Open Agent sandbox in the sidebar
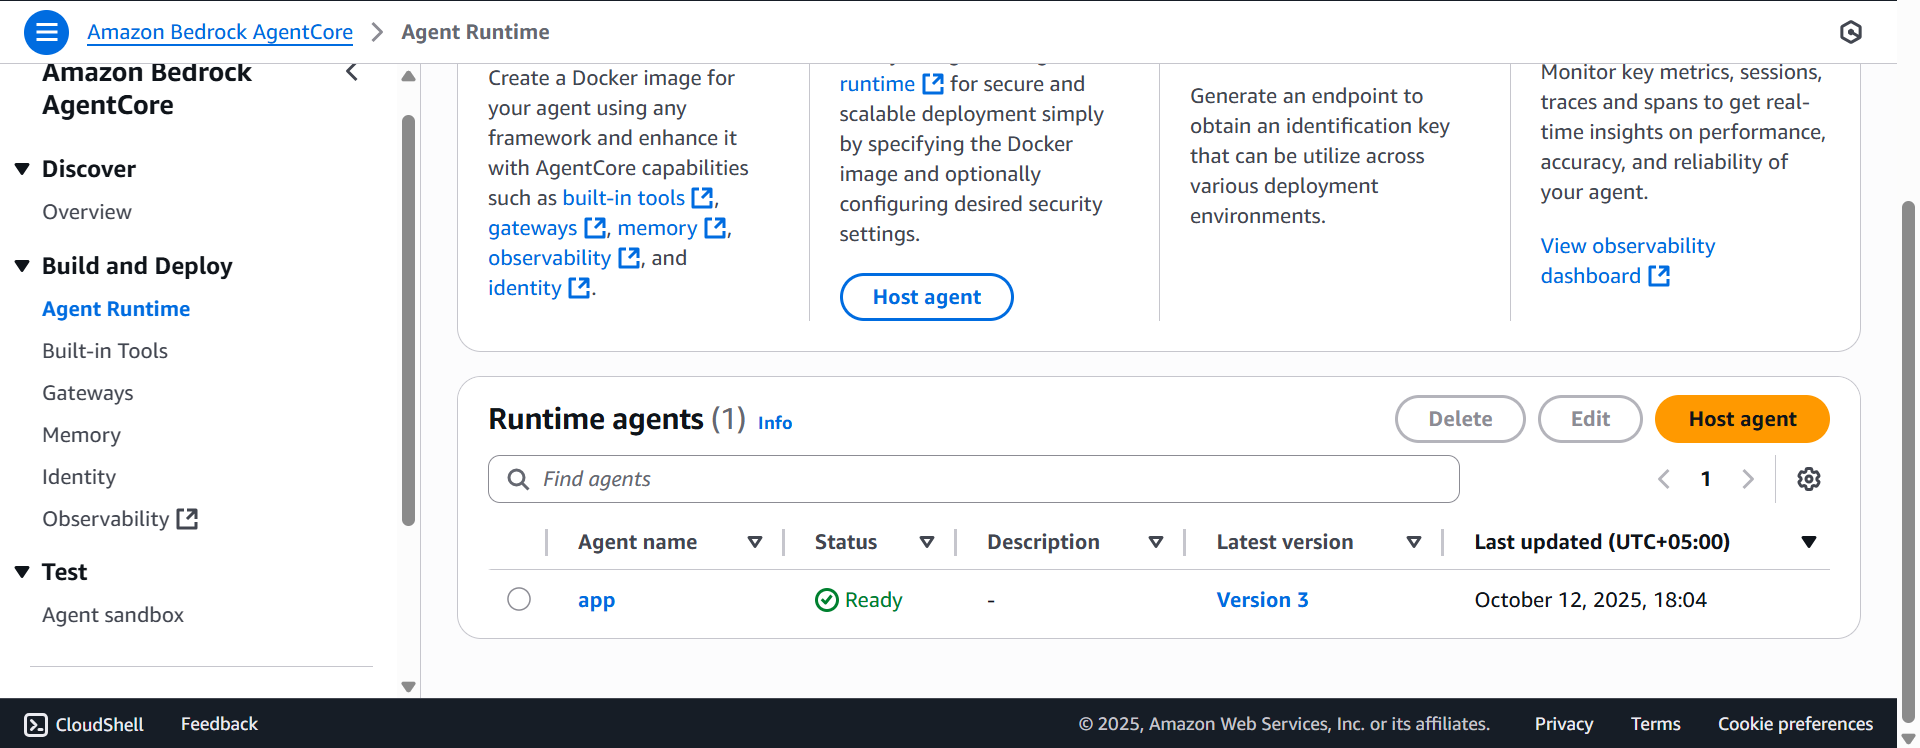This screenshot has width=1920, height=748. pyautogui.click(x=113, y=615)
